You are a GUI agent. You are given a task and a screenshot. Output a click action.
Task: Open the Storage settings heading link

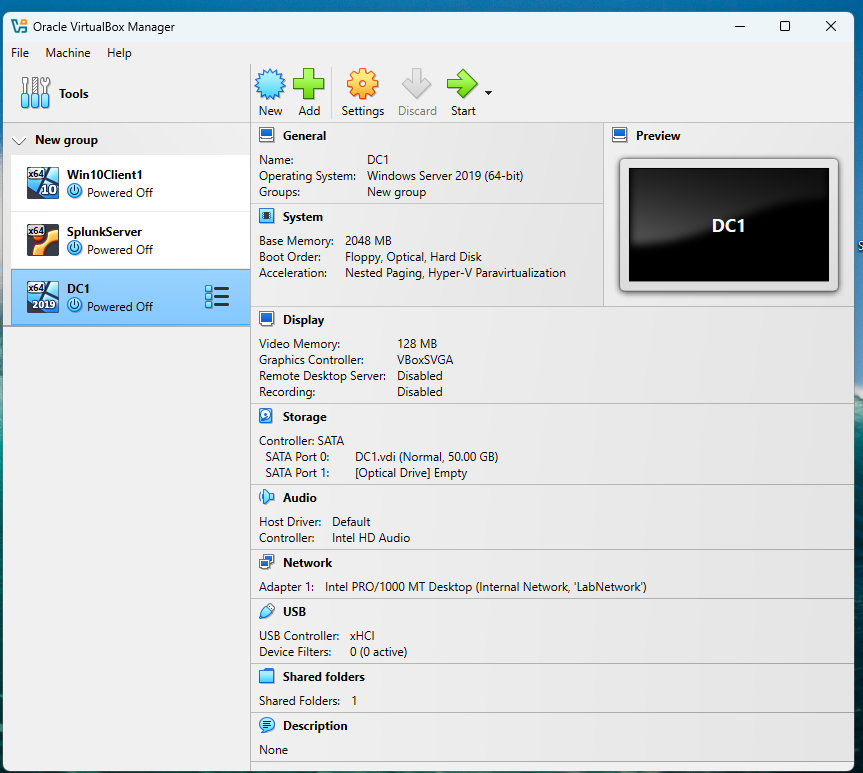304,417
